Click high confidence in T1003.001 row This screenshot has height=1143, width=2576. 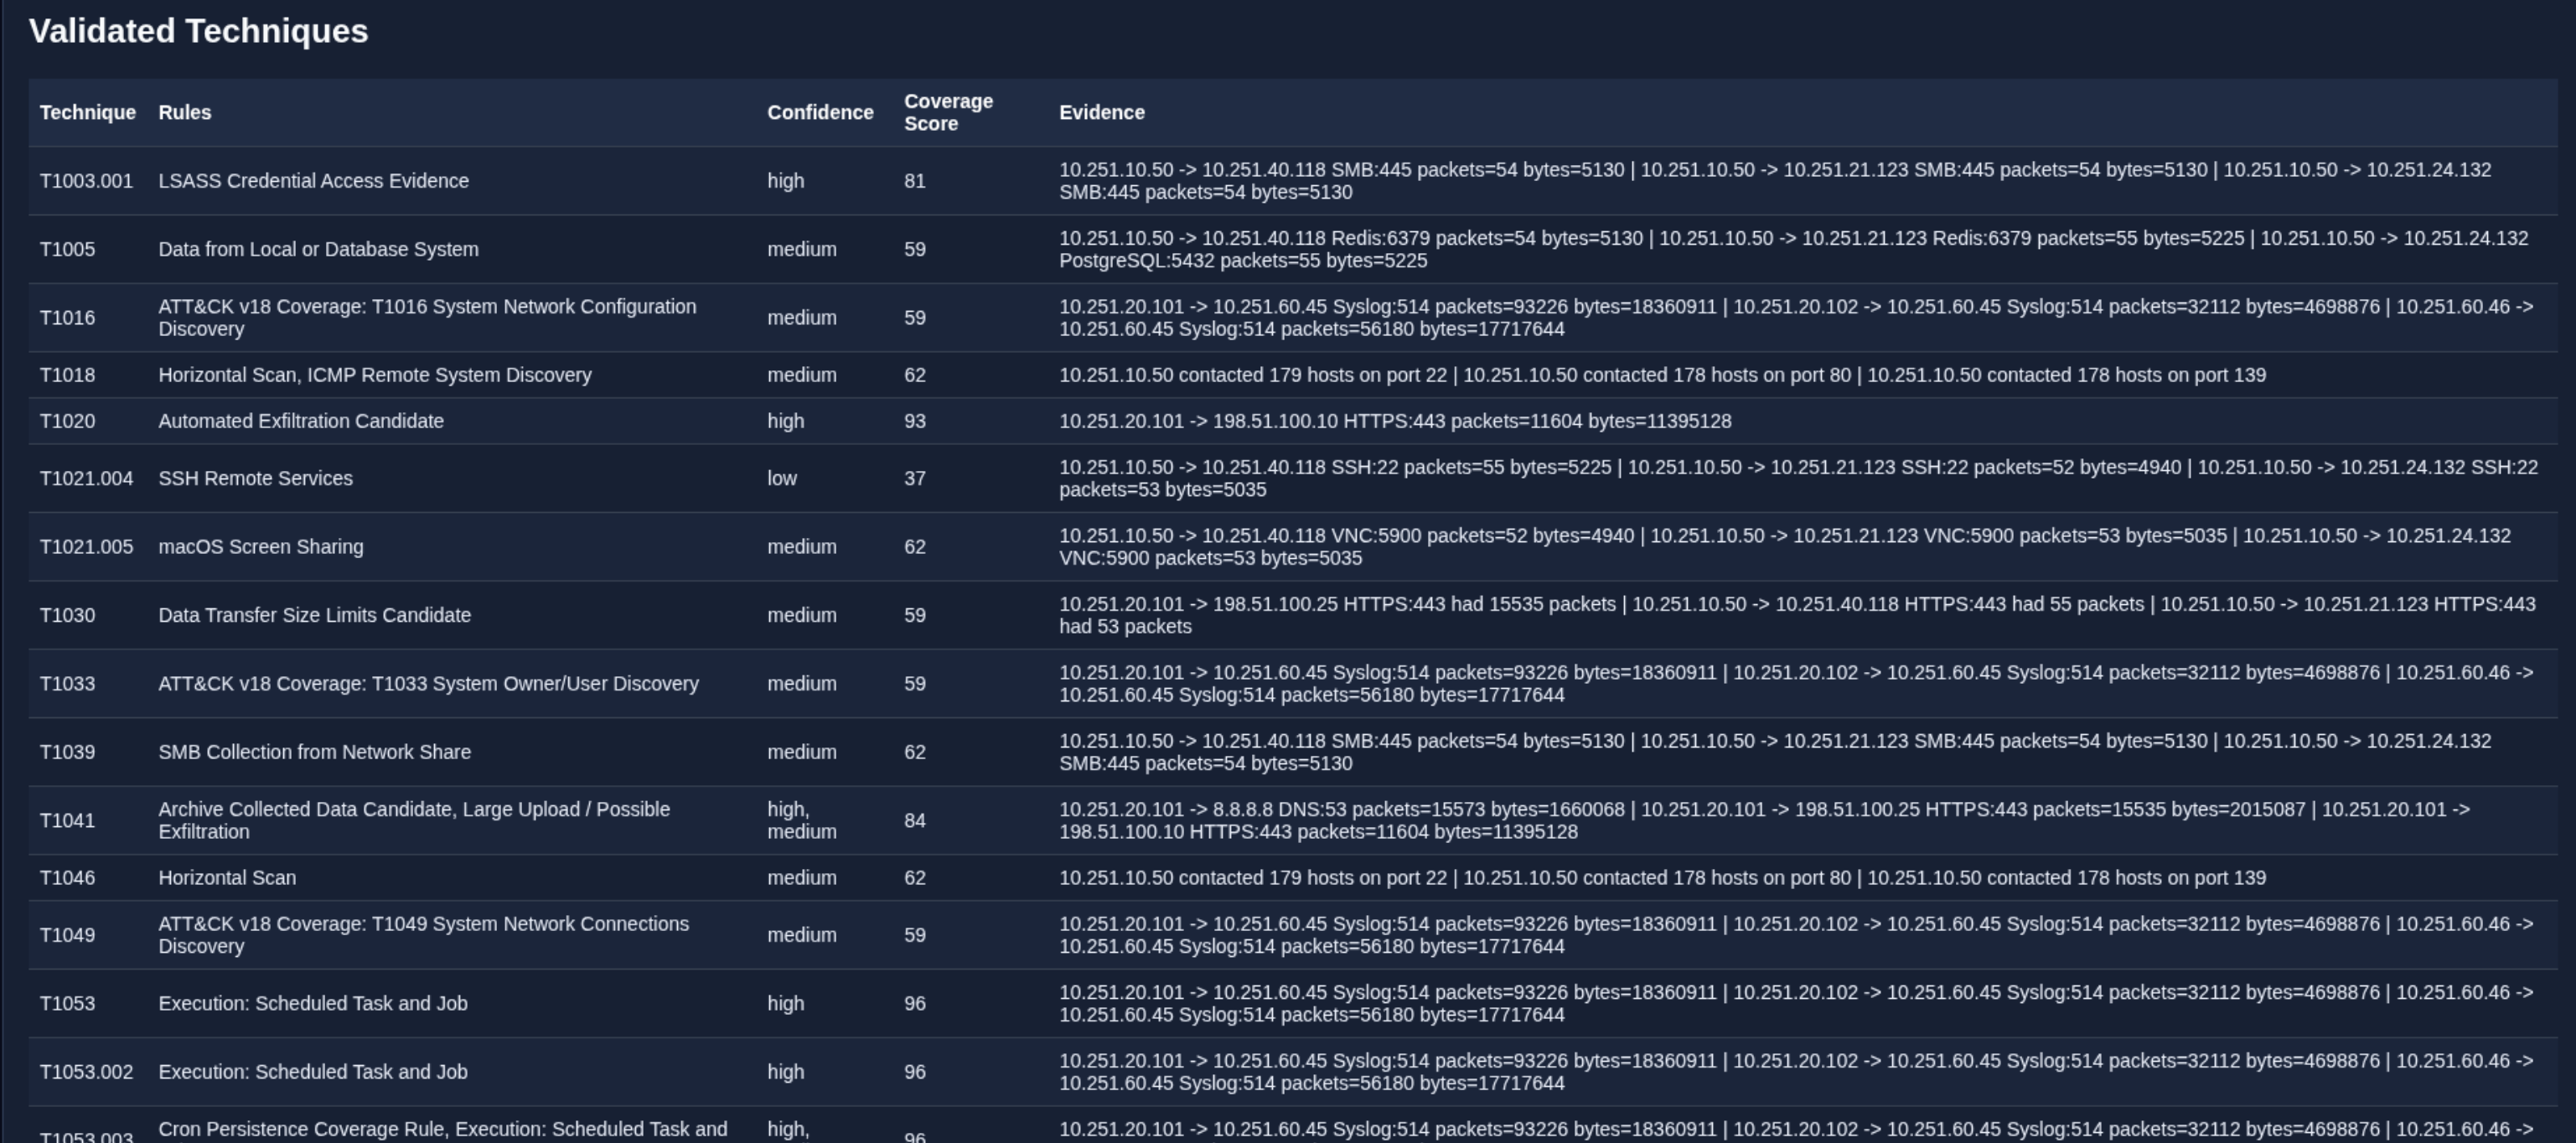click(785, 181)
